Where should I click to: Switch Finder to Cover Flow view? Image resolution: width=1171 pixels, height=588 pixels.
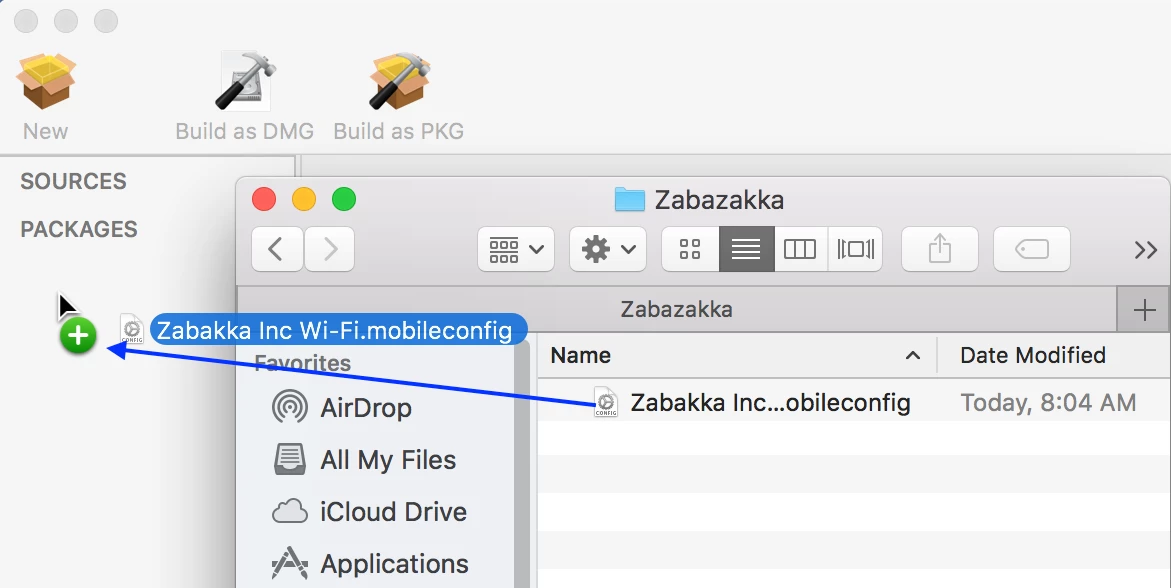[855, 249]
